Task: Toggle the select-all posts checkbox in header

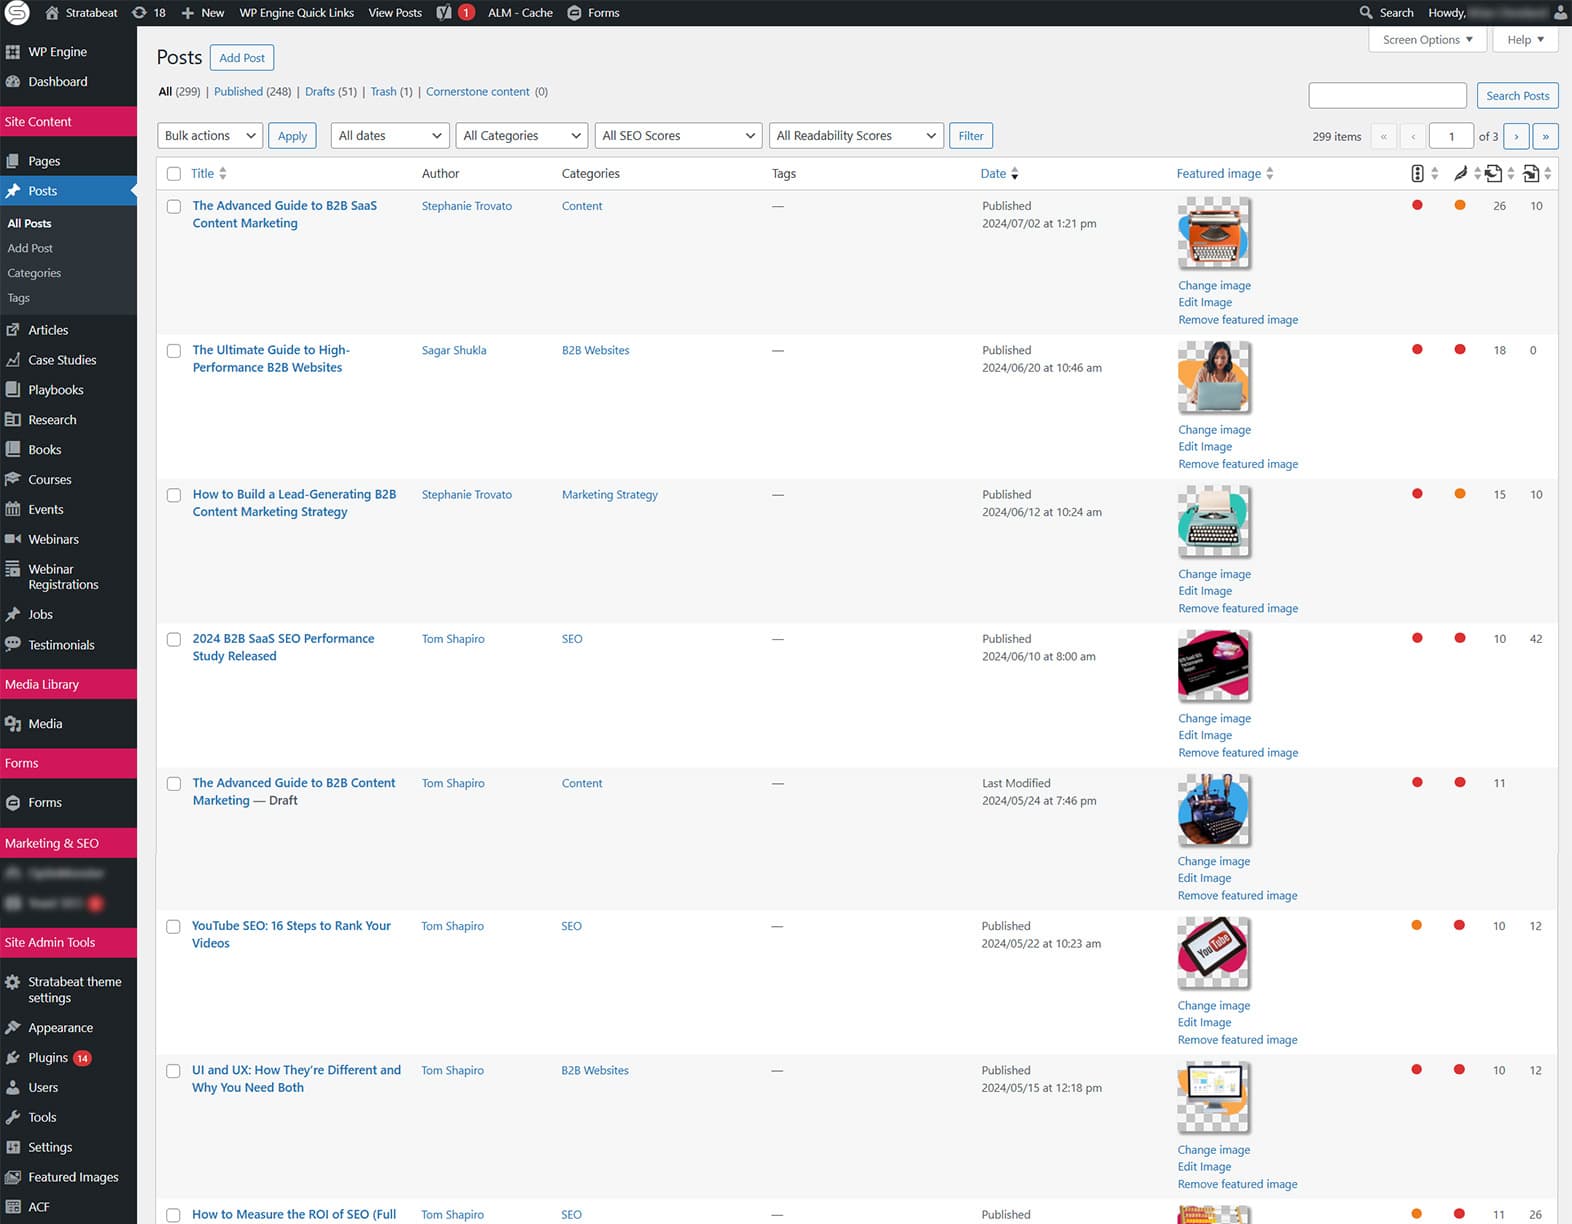Action: (174, 174)
